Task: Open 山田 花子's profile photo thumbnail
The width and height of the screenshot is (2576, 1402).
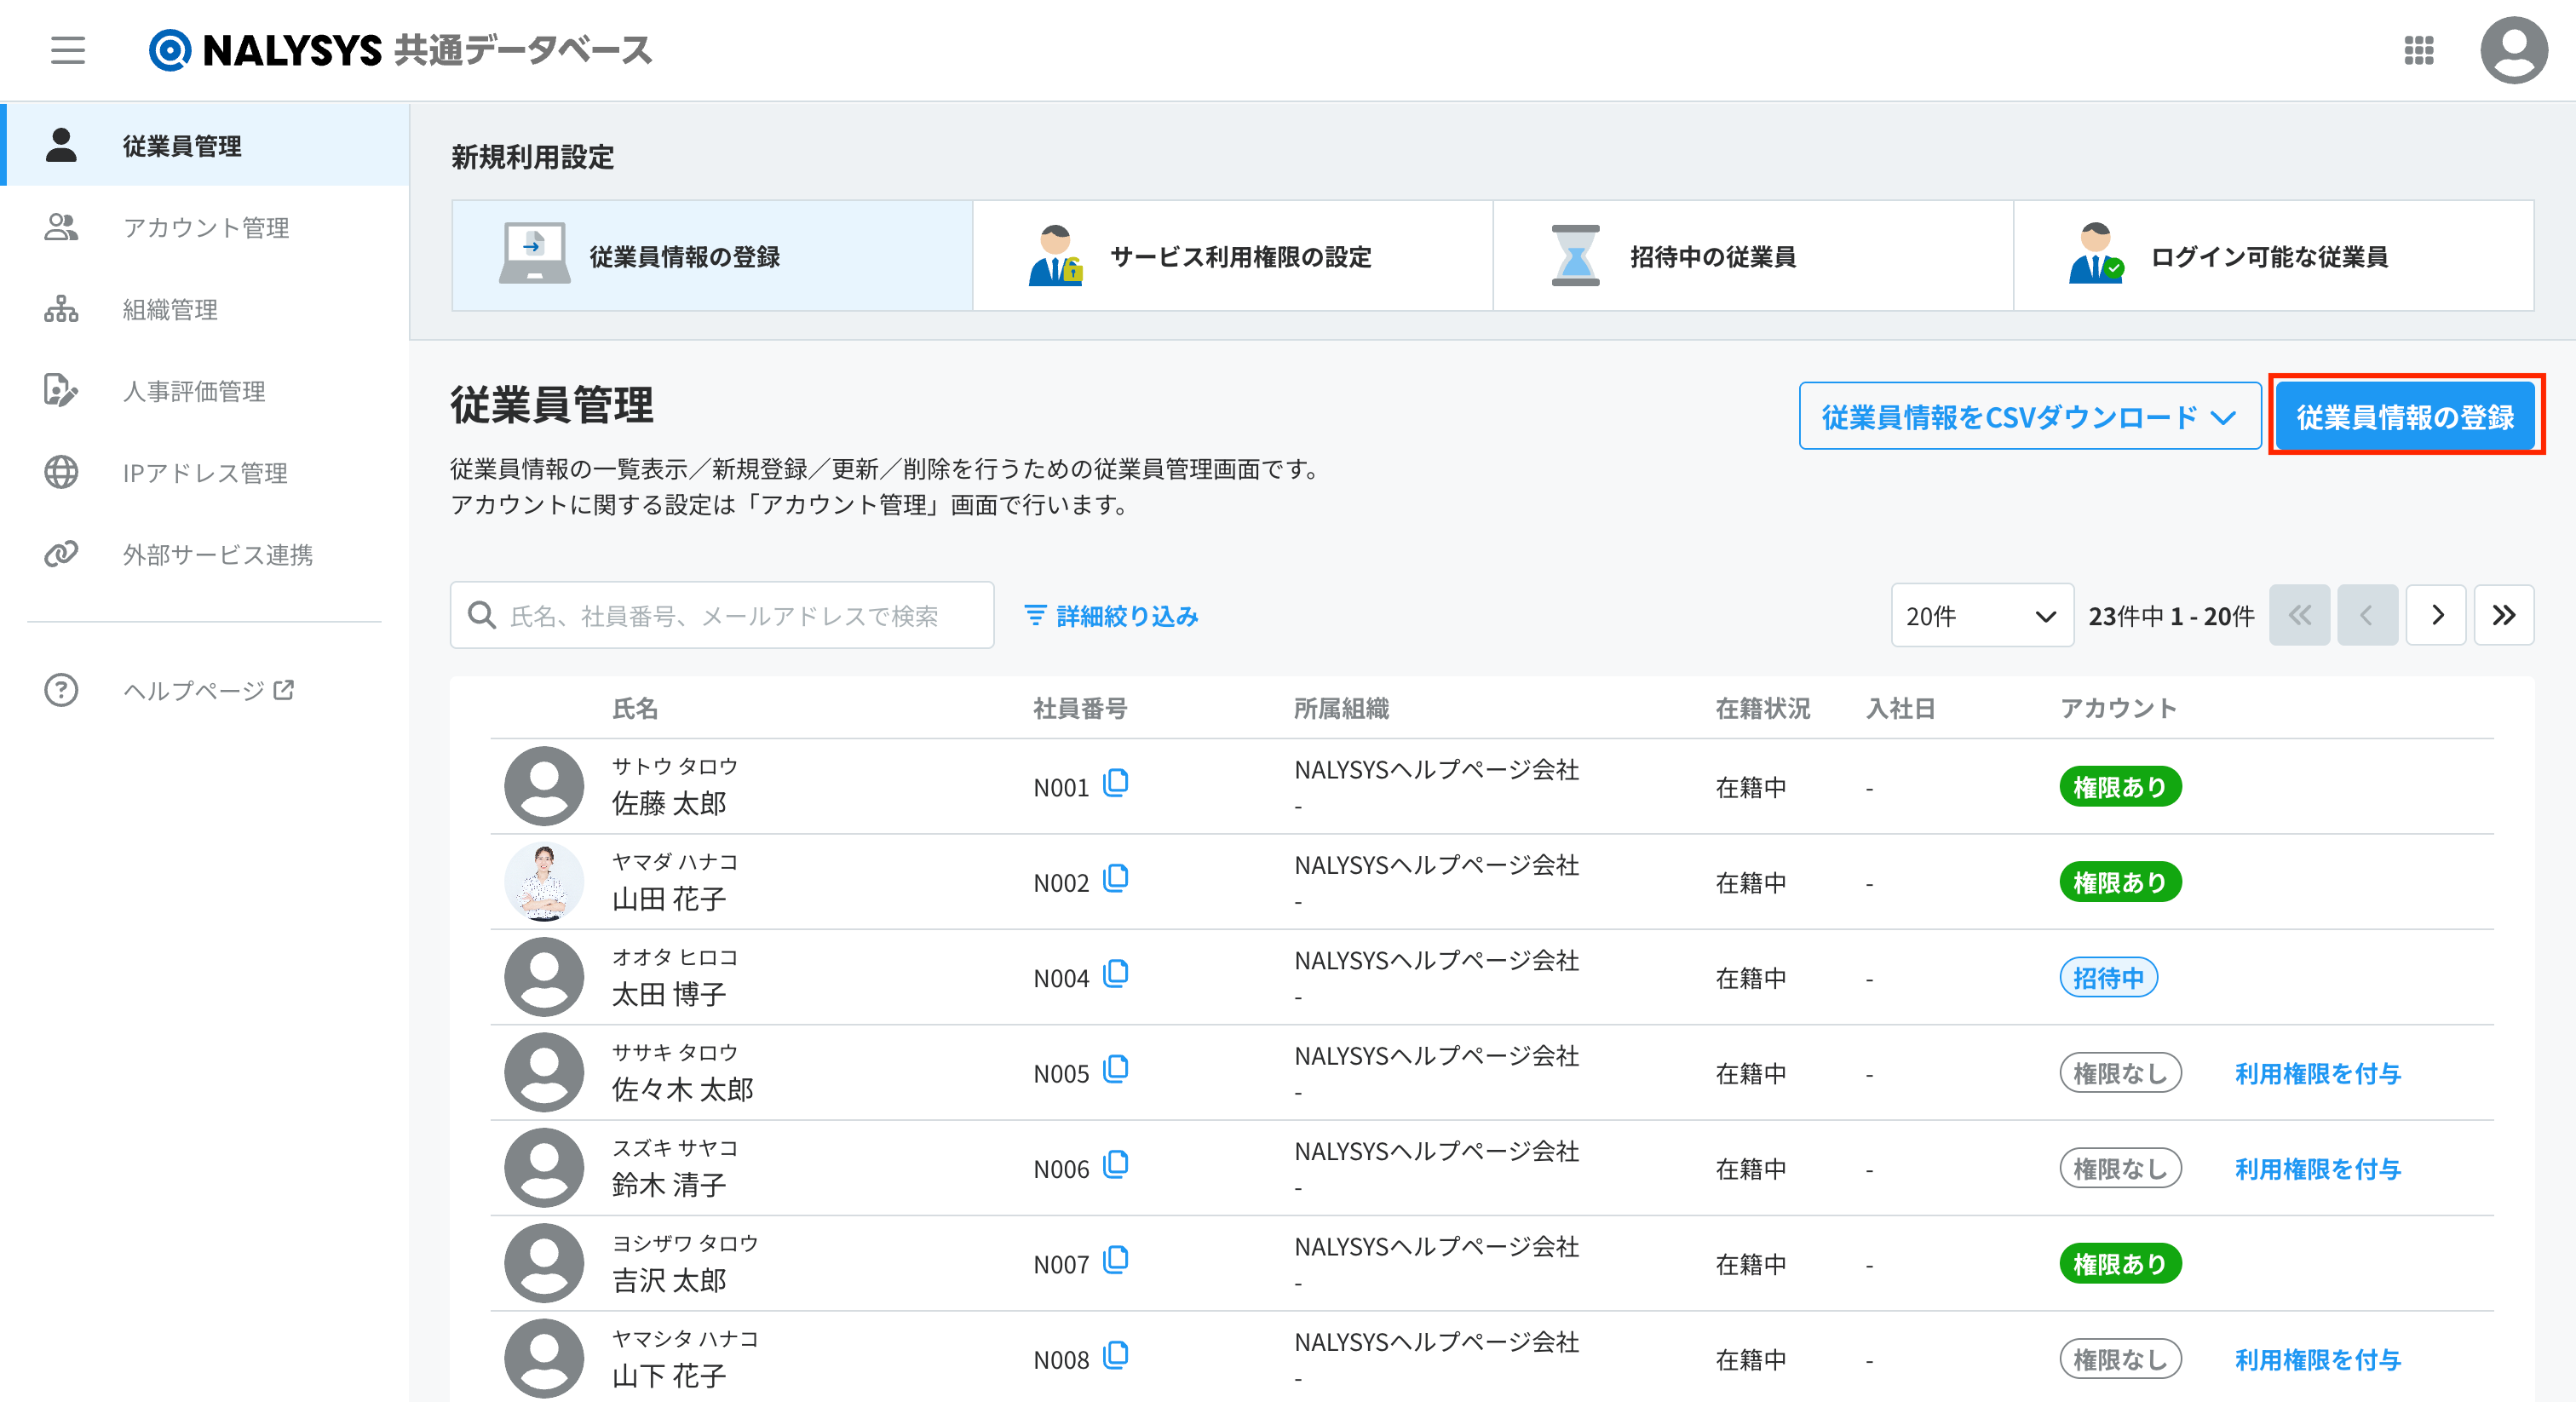Action: pos(544,882)
